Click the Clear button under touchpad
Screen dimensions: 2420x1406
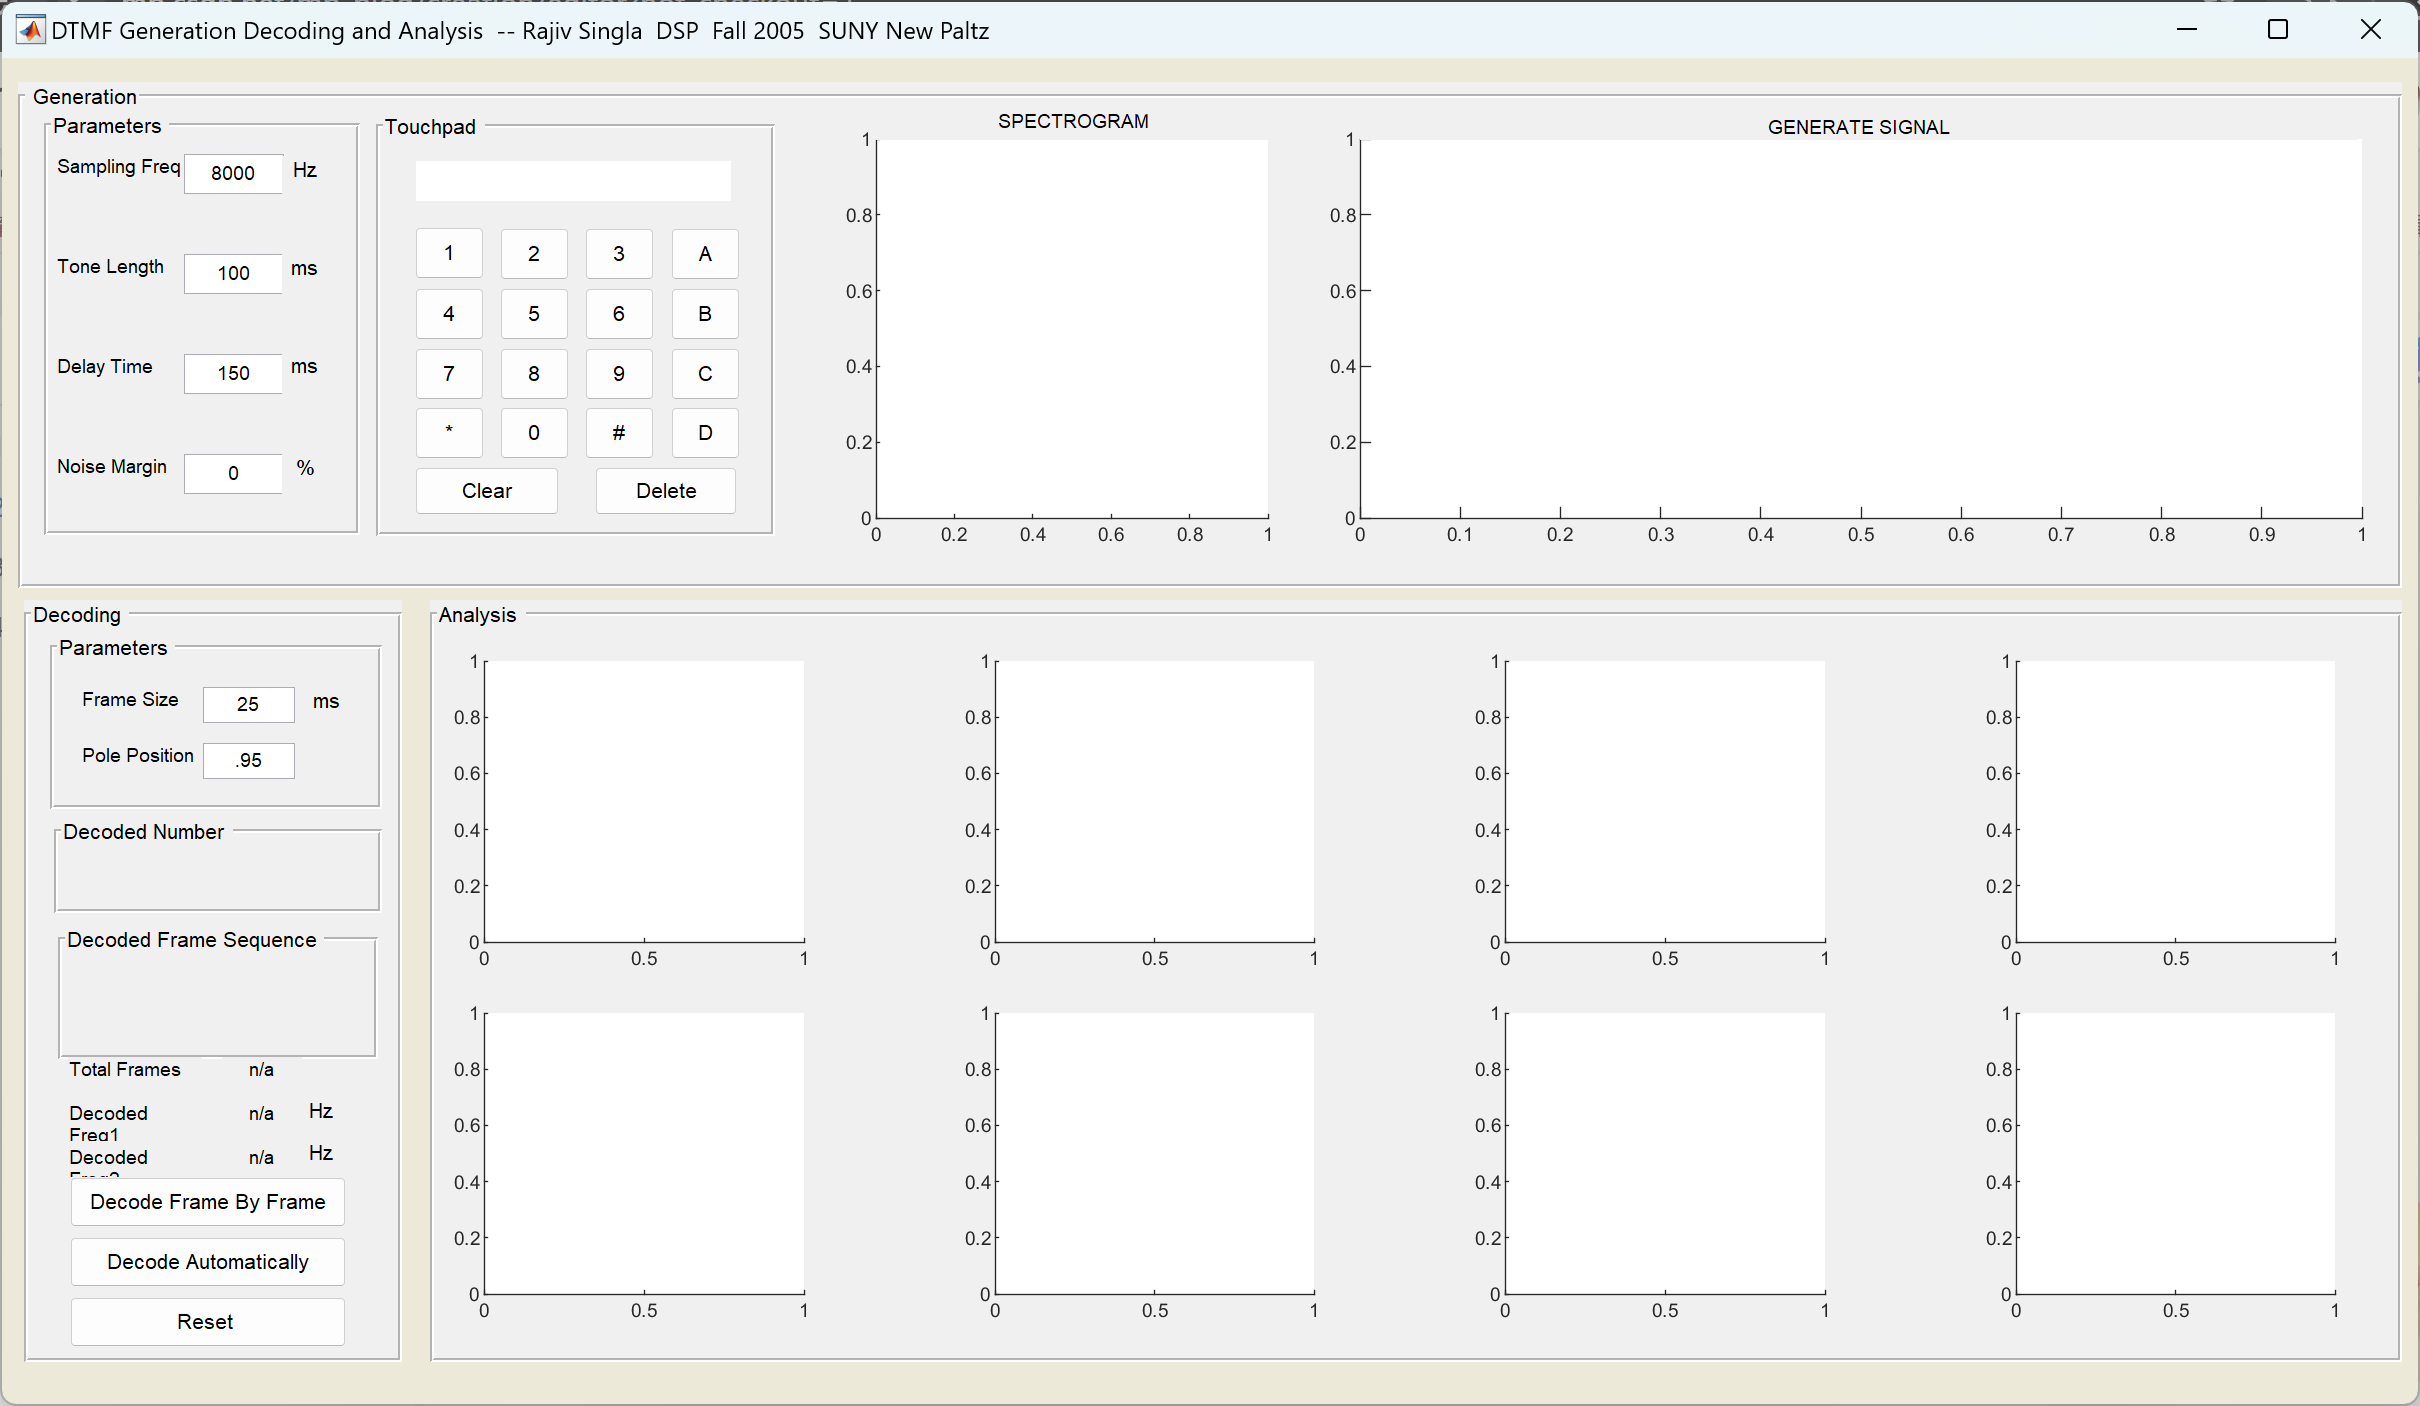(486, 491)
